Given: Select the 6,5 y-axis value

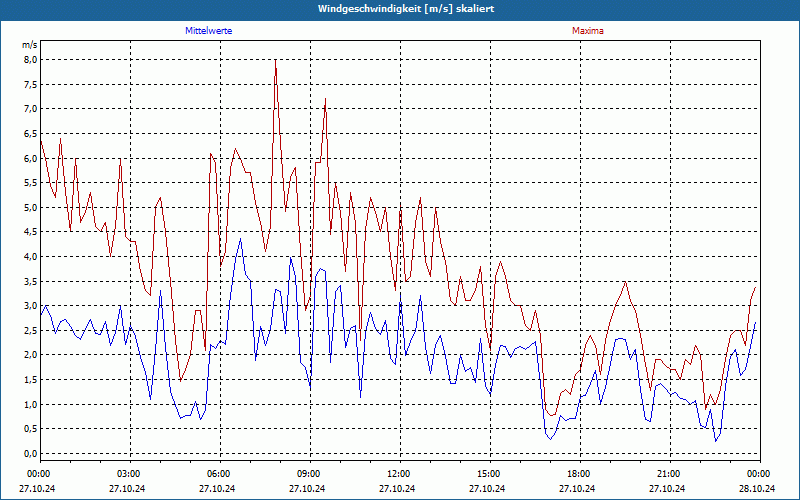Looking at the screenshot, I should 31,134.
